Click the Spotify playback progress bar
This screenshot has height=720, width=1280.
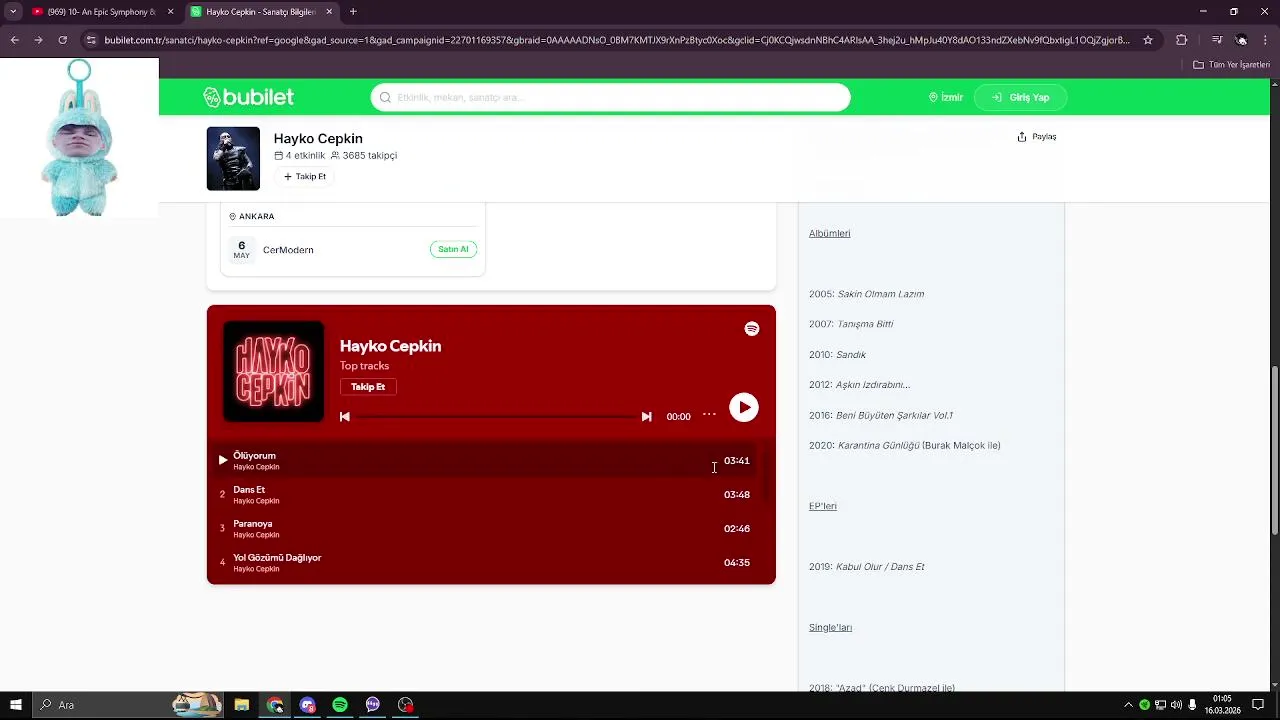(x=495, y=417)
